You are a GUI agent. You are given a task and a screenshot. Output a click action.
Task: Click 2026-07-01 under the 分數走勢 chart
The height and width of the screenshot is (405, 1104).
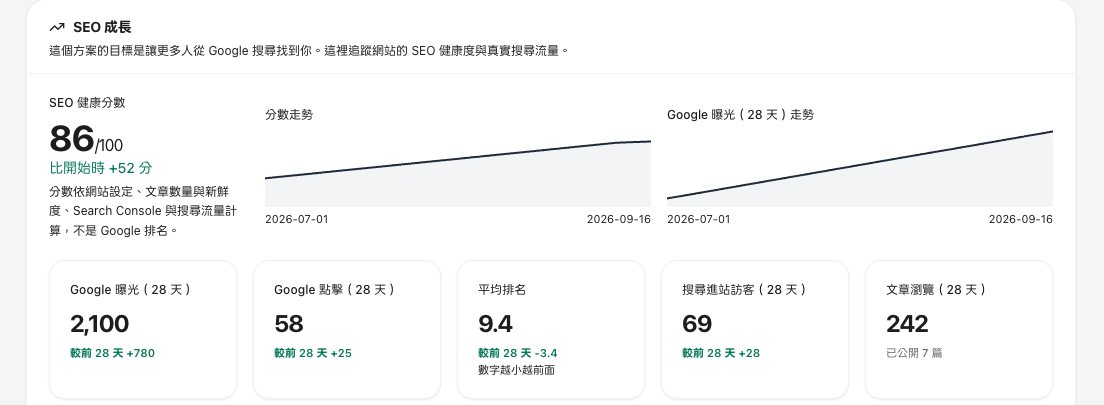tap(296, 219)
